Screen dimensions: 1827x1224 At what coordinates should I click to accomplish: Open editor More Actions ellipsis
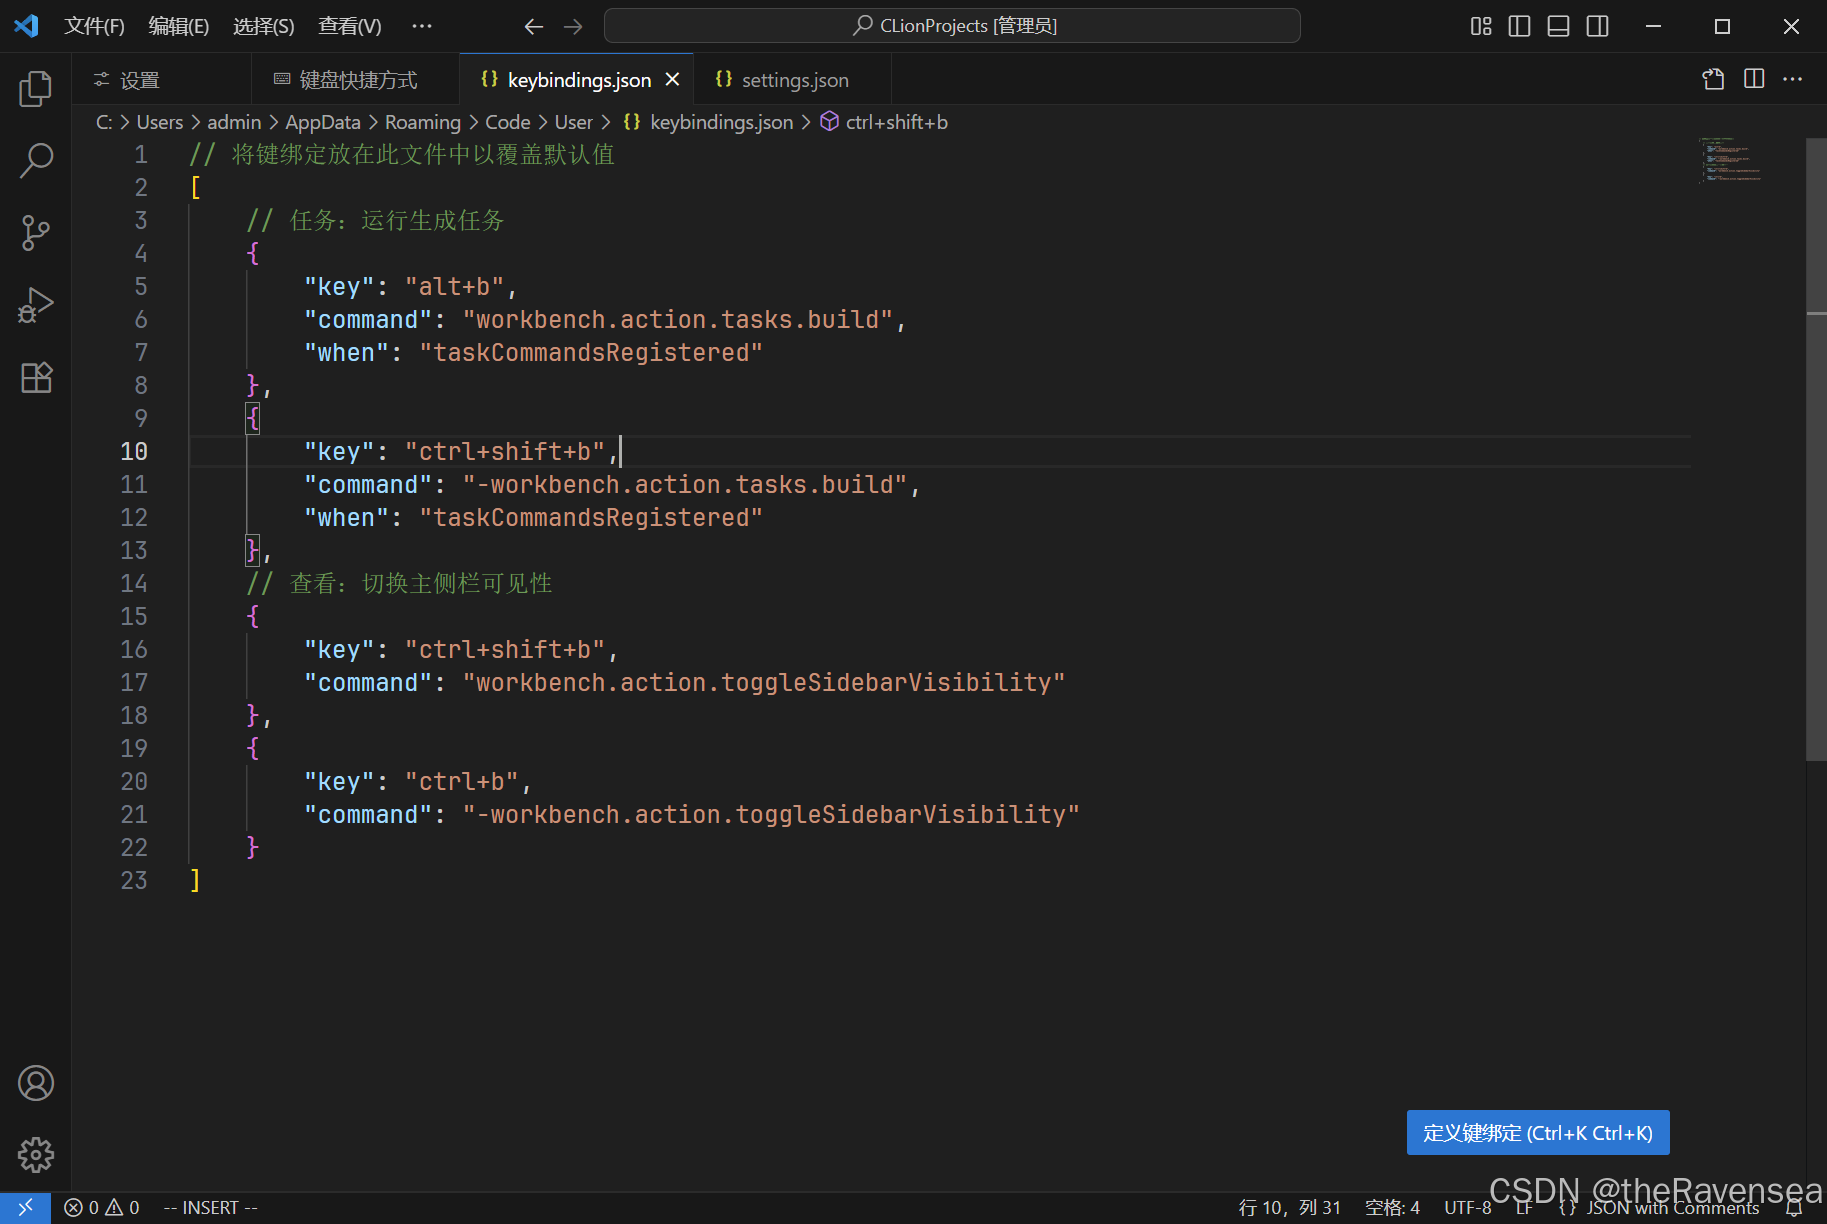(1793, 79)
